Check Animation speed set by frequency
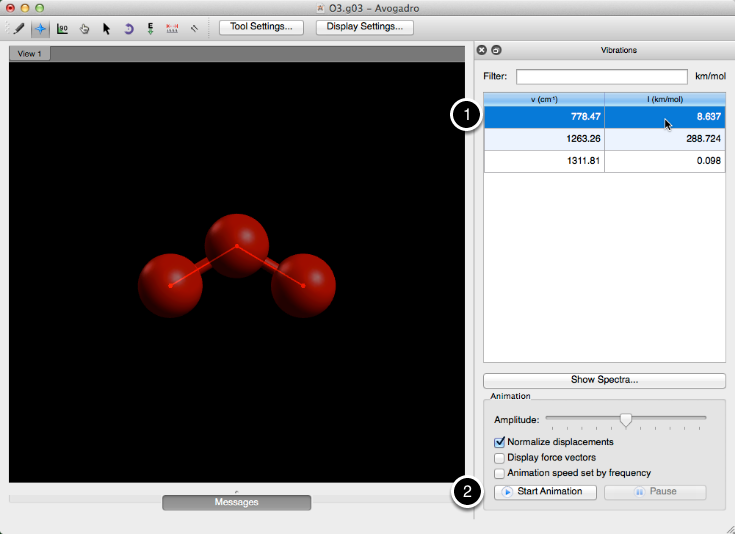Viewport: 735px width, 534px height. (x=500, y=473)
